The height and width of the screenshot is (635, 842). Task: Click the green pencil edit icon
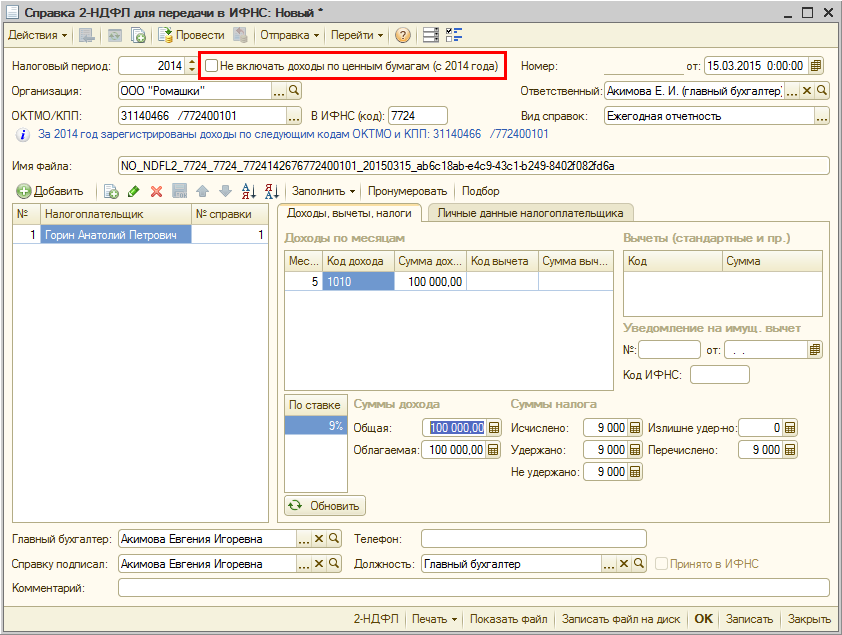(134, 192)
